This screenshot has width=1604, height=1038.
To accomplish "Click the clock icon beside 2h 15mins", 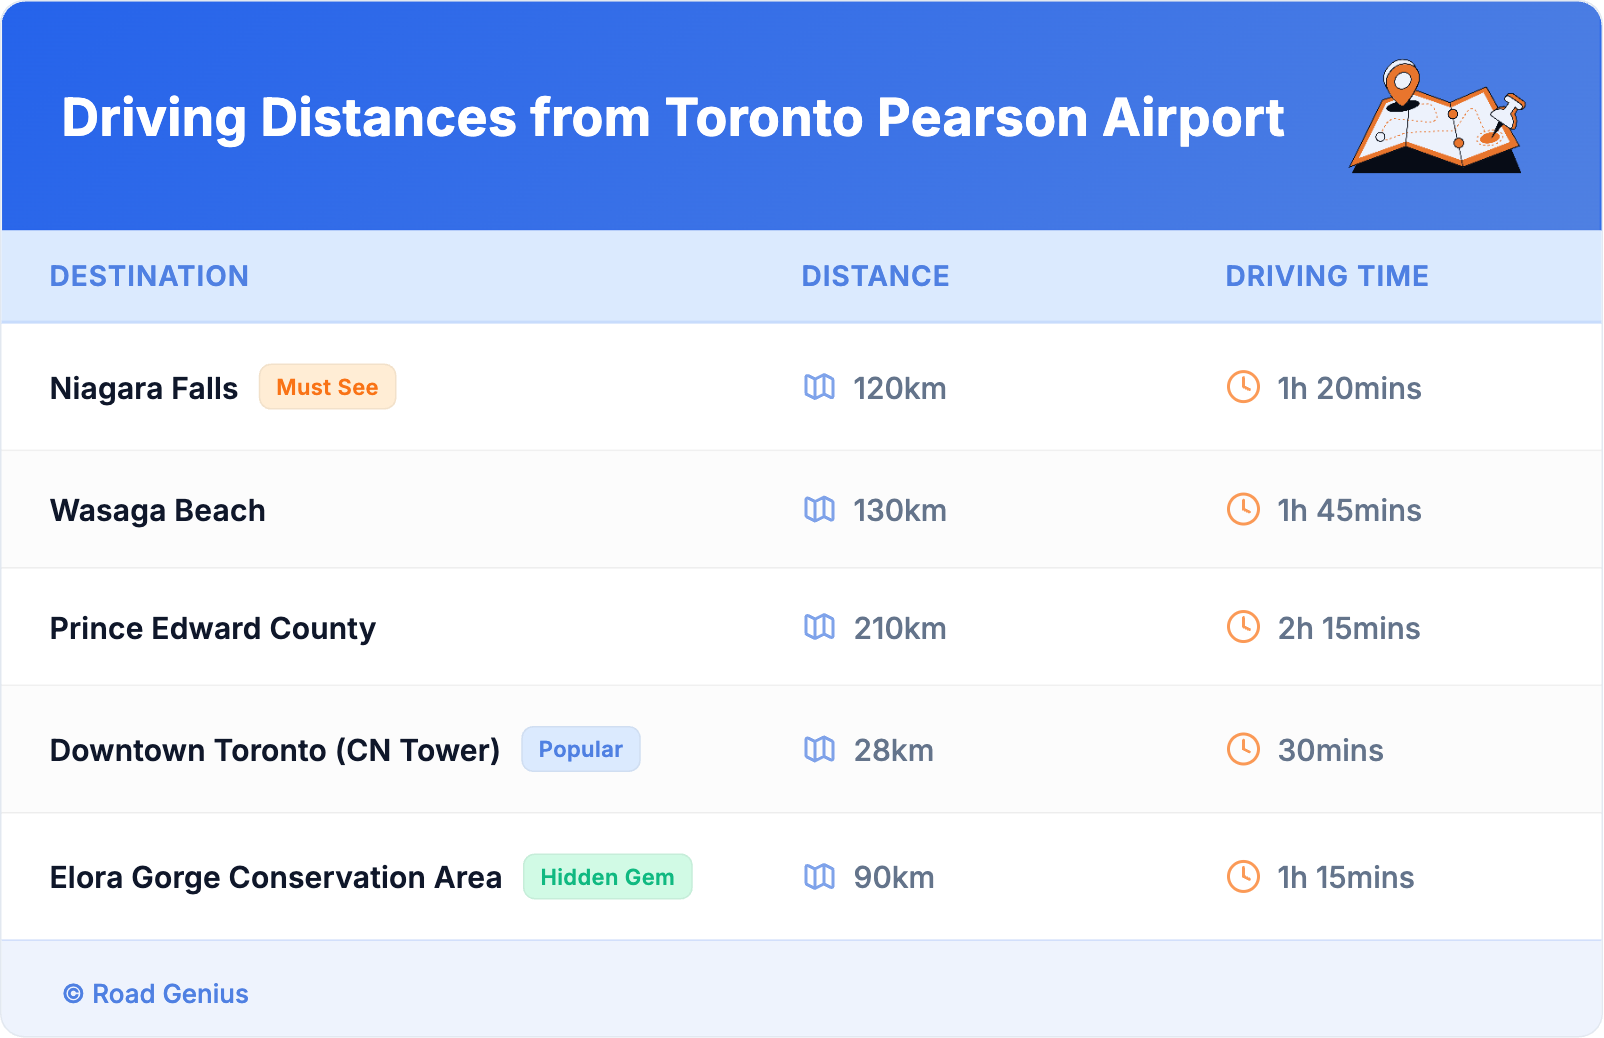I will 1243,628.
